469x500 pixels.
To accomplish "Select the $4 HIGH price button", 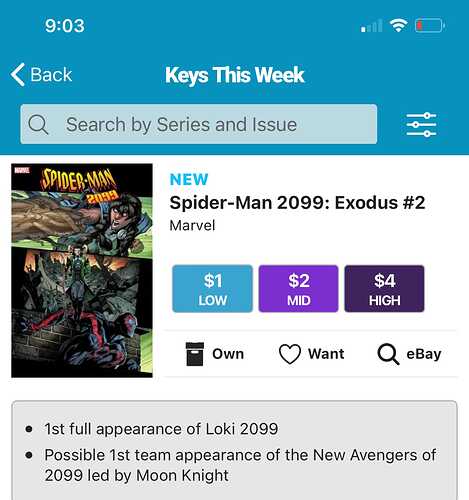I will 384,289.
